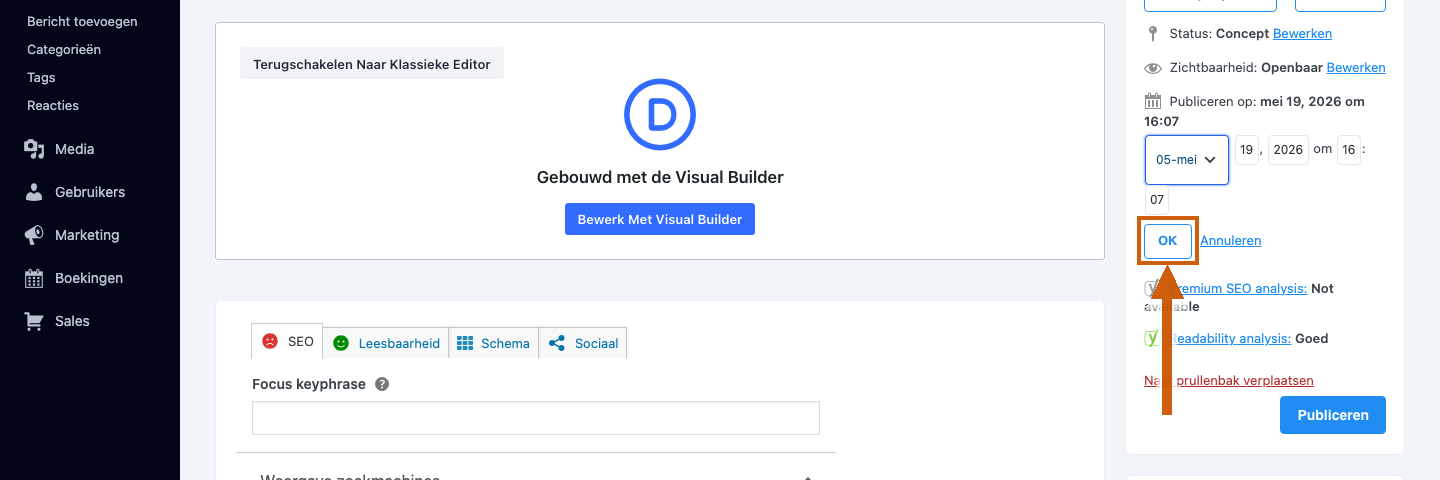Click the Boekingen calendar icon
The width and height of the screenshot is (1440, 480).
pos(35,278)
